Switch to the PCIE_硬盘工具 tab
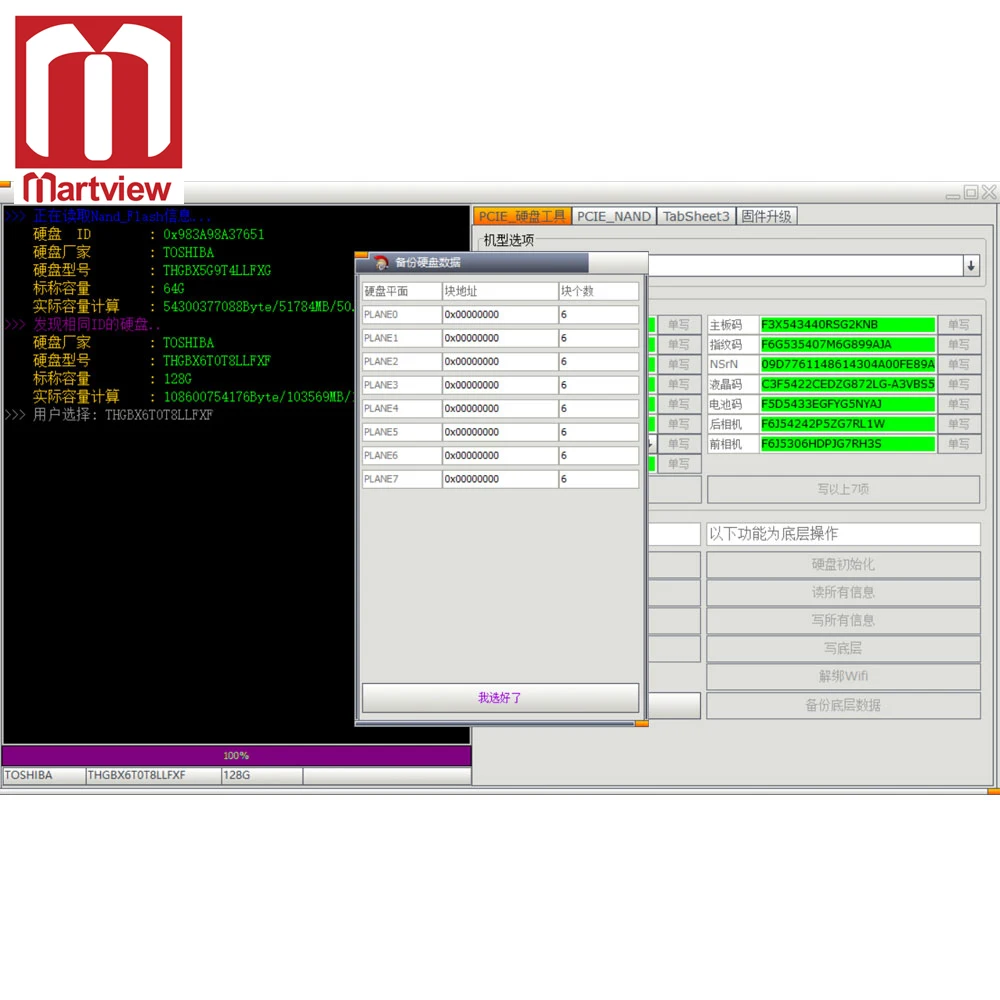This screenshot has width=1000, height=1000. (x=522, y=216)
